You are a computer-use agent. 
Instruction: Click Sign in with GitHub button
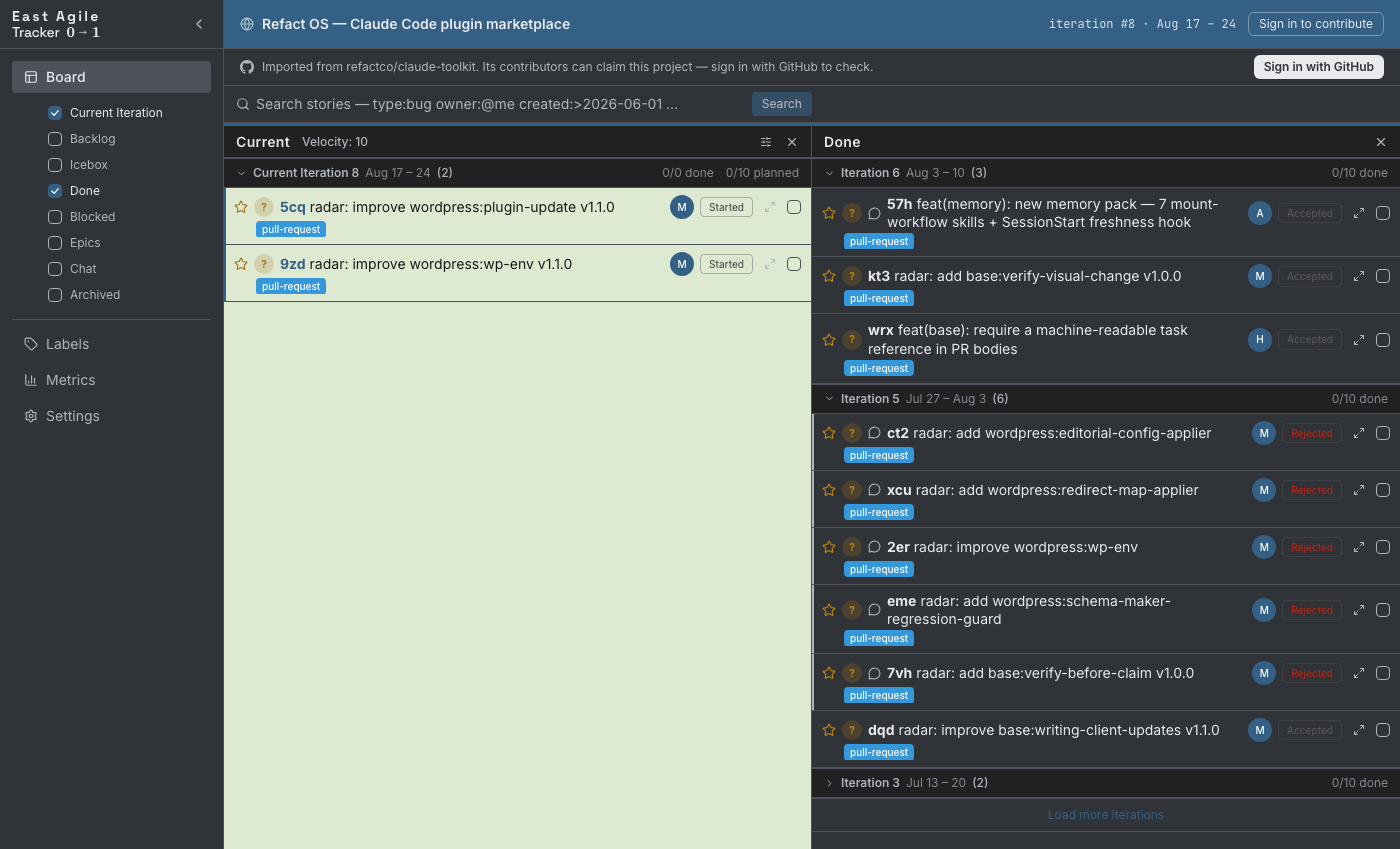point(1319,67)
